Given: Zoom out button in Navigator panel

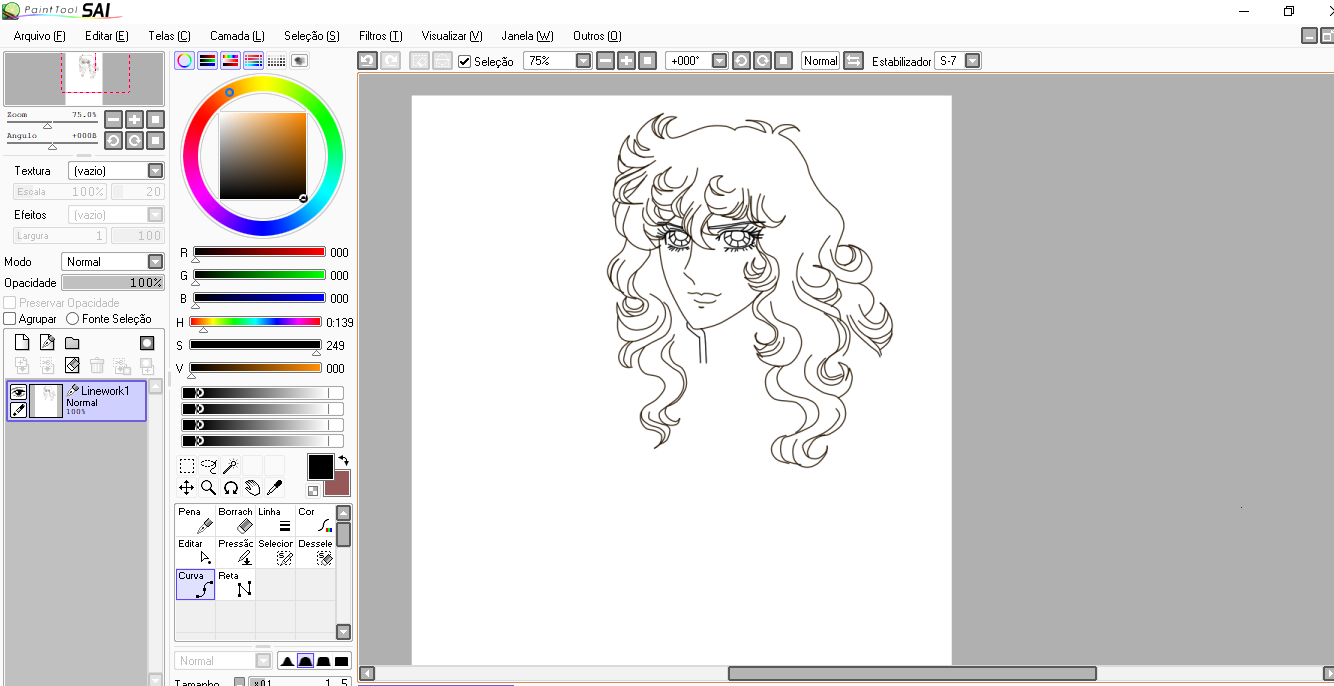Looking at the screenshot, I should click(113, 119).
